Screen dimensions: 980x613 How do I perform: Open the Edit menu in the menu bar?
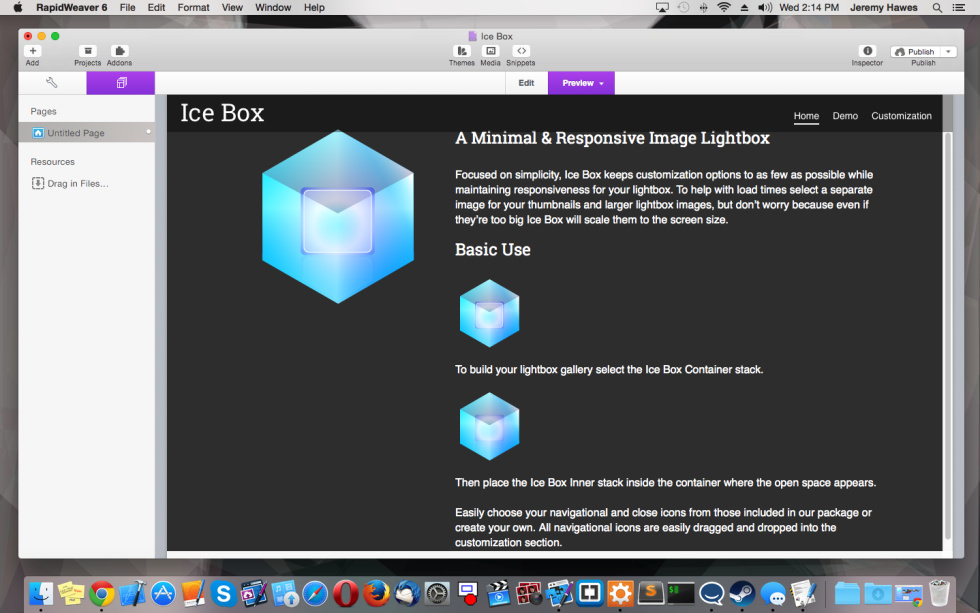coord(156,7)
